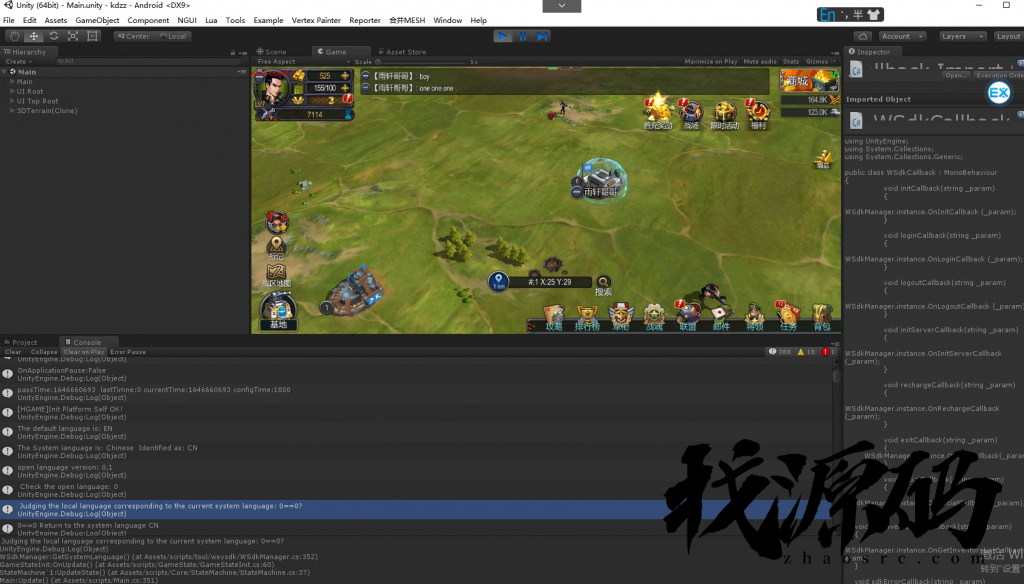Open the Vertex Painter menu

tap(316, 20)
